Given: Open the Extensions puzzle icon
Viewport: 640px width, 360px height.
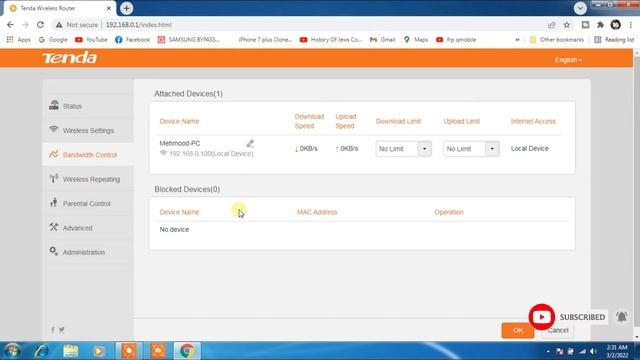Looking at the screenshot, I should click(x=600, y=25).
